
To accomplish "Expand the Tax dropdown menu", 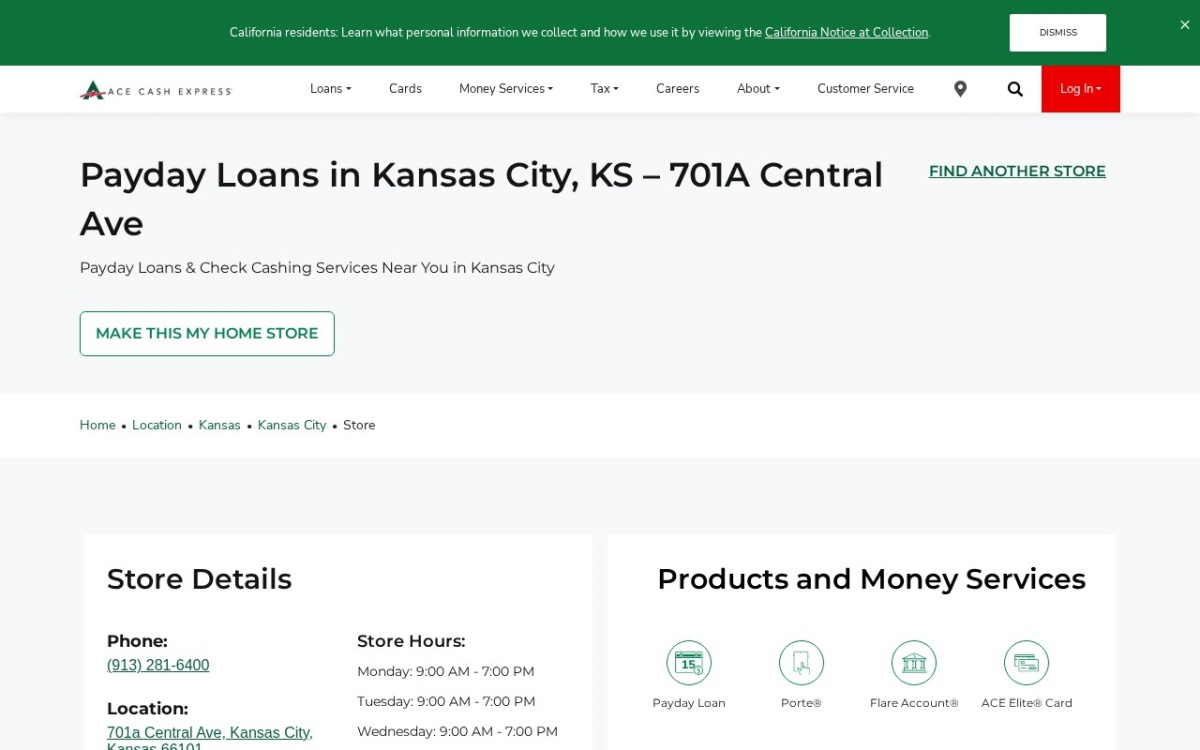I will point(604,89).
